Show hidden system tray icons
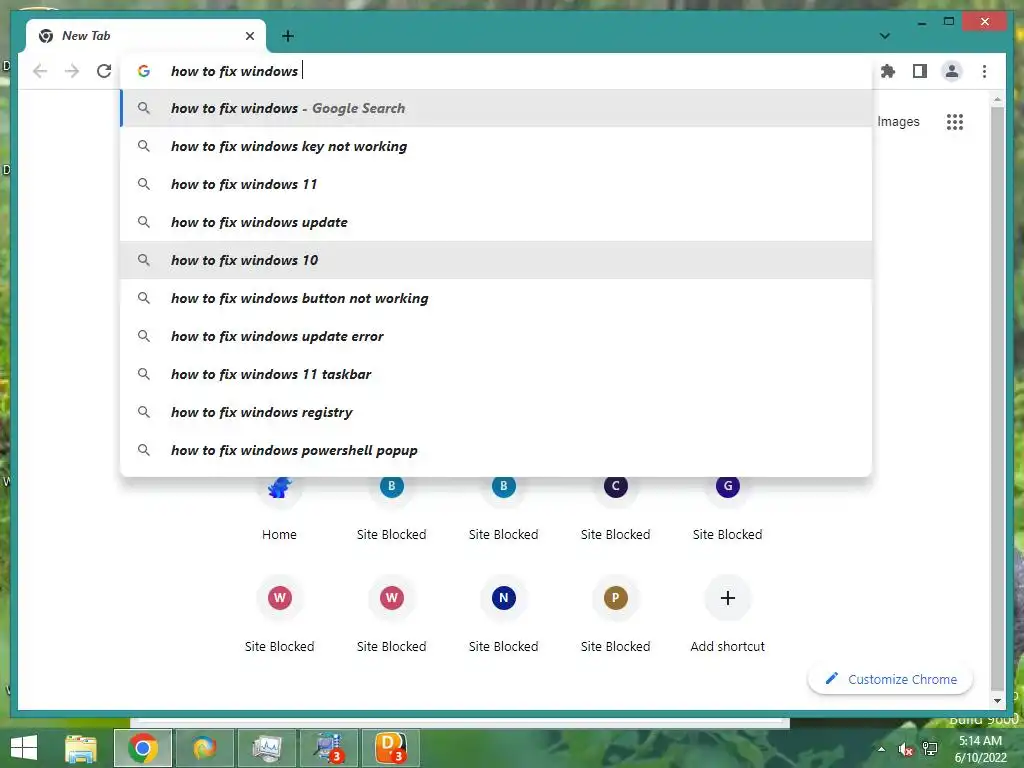The width and height of the screenshot is (1024, 768). [x=881, y=749]
